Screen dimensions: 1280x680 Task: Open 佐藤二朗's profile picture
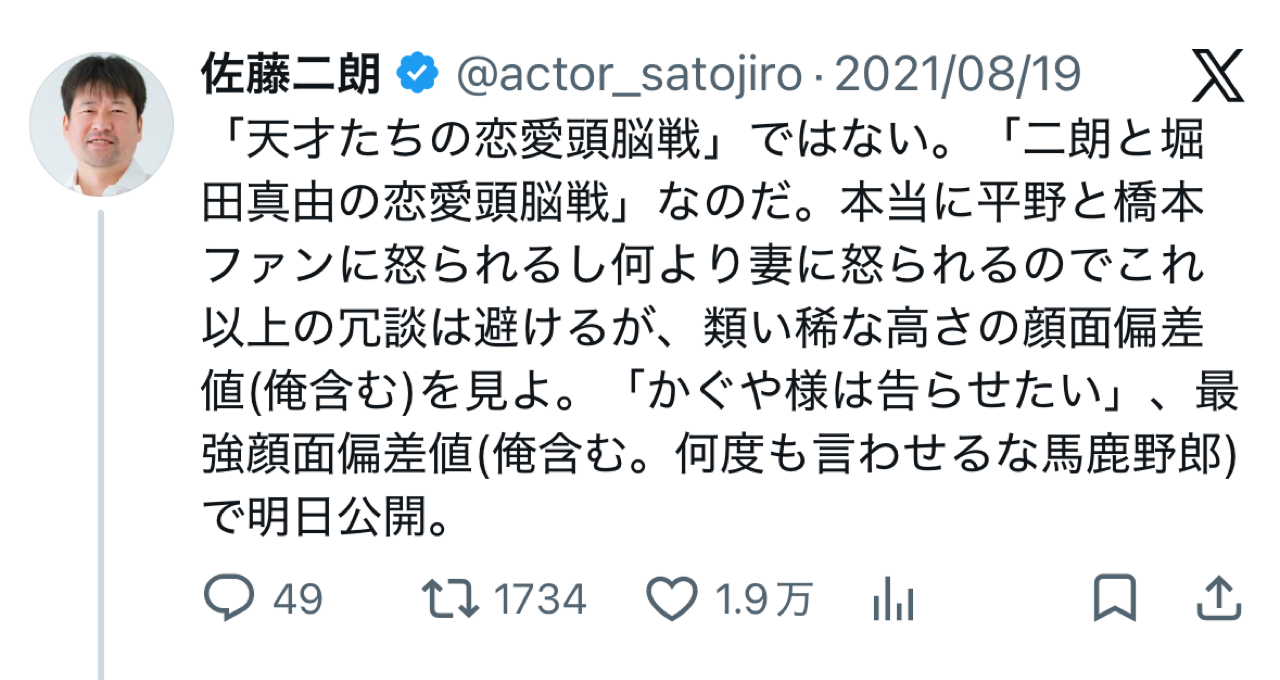[x=100, y=124]
